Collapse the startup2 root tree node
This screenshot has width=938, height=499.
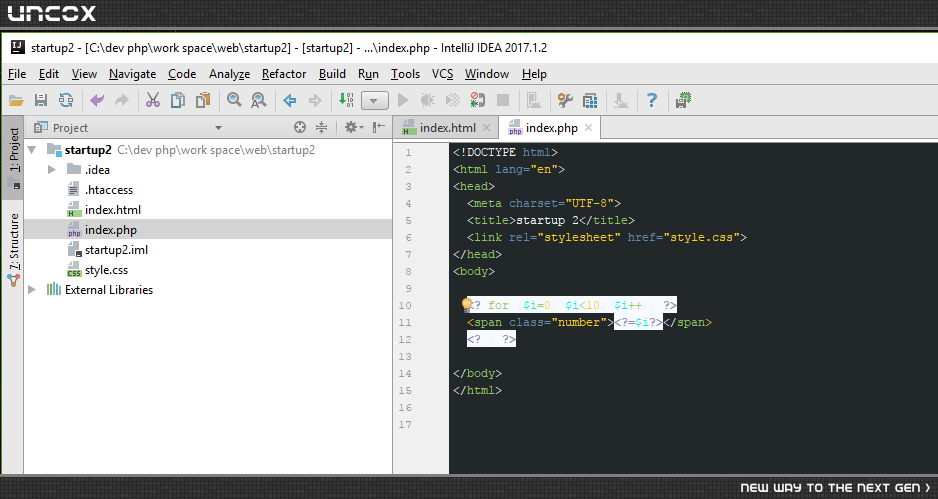tap(32, 150)
